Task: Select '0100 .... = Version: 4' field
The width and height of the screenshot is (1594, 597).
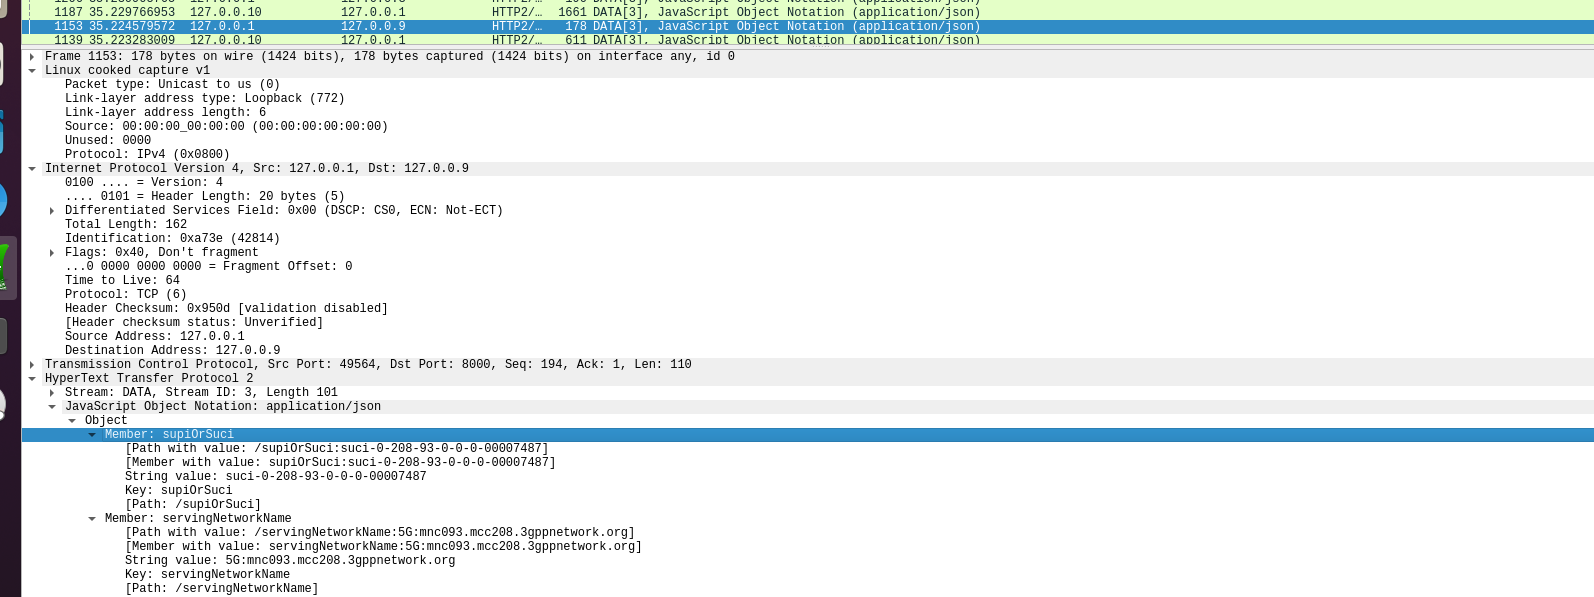Action: click(144, 183)
